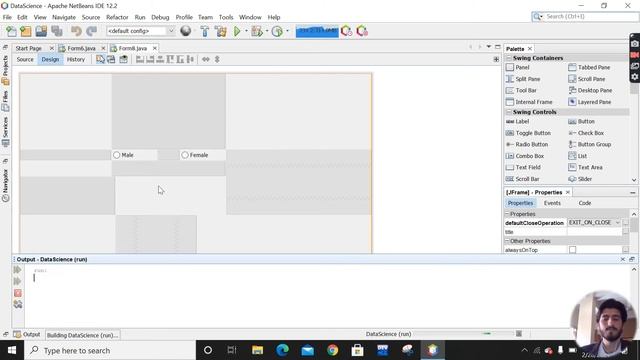The image size is (640, 360).
Task: Close the Form8.java tab
Action: (155, 48)
